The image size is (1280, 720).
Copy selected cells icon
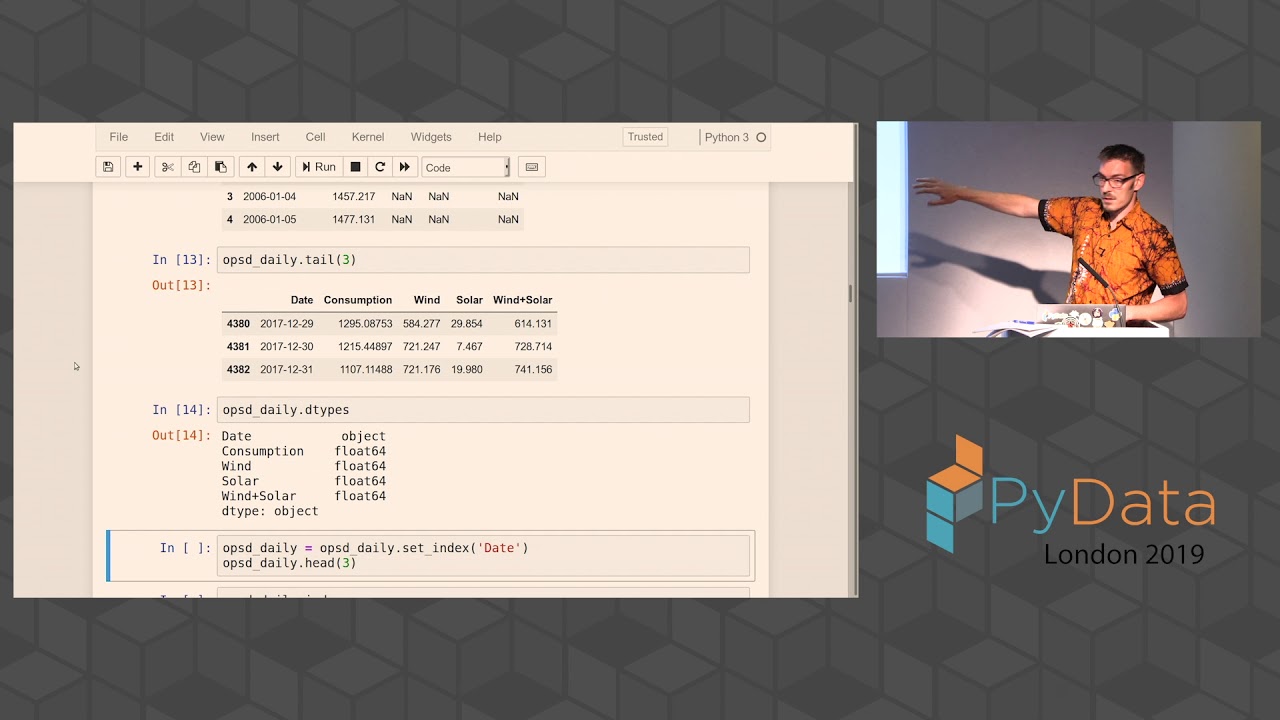click(x=194, y=167)
